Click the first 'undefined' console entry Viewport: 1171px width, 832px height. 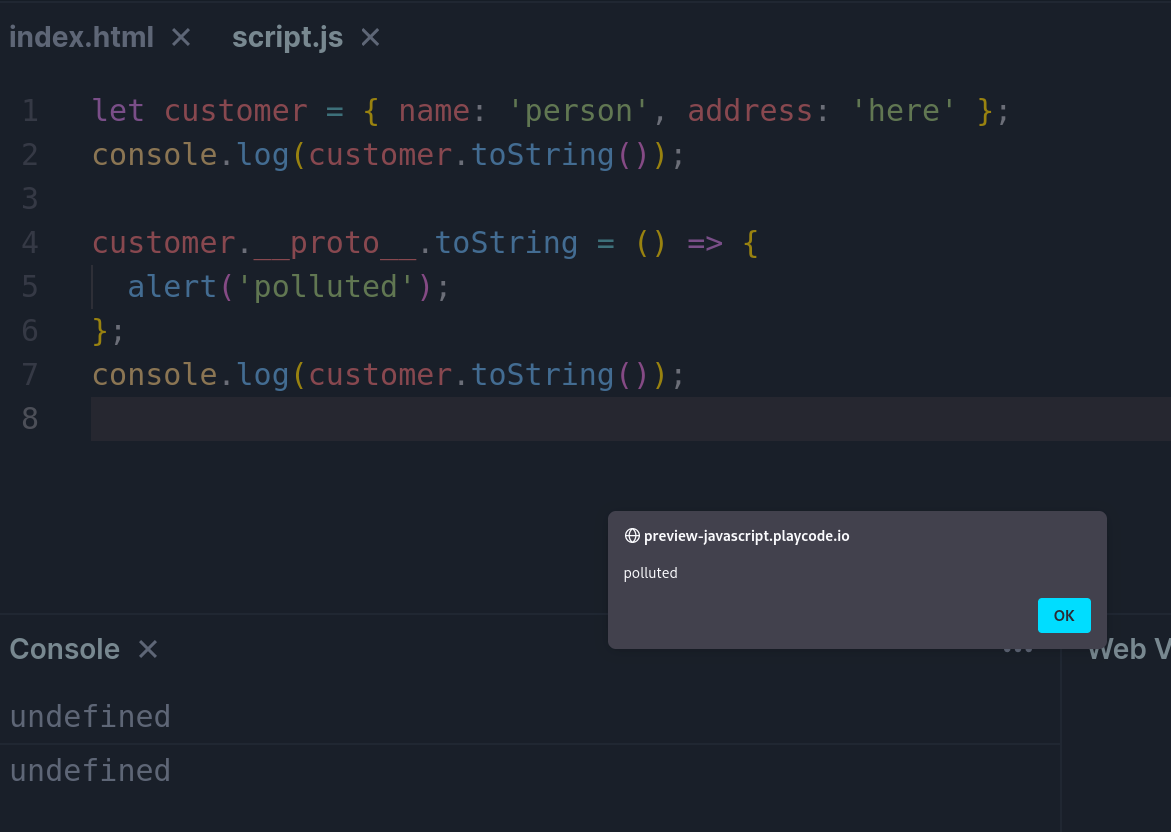[90, 717]
